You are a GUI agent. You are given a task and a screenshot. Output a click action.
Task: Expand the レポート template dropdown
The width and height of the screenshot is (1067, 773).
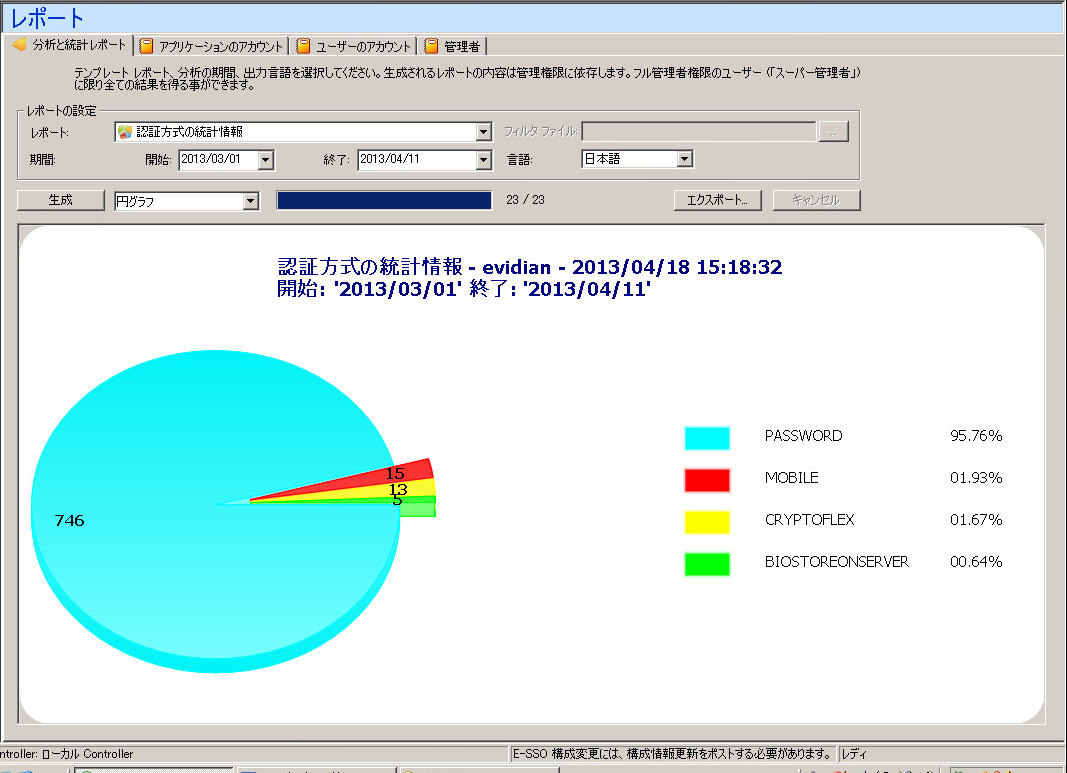pos(484,131)
